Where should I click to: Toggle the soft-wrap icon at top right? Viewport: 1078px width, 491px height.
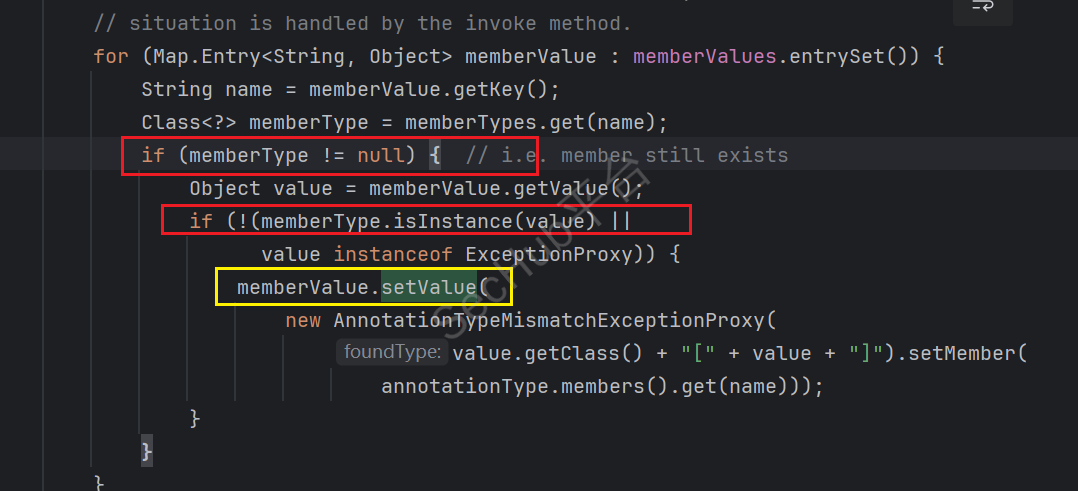coord(983,7)
